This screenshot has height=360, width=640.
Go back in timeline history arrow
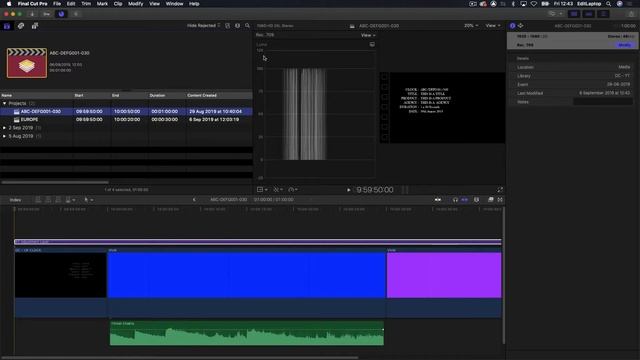(x=194, y=200)
